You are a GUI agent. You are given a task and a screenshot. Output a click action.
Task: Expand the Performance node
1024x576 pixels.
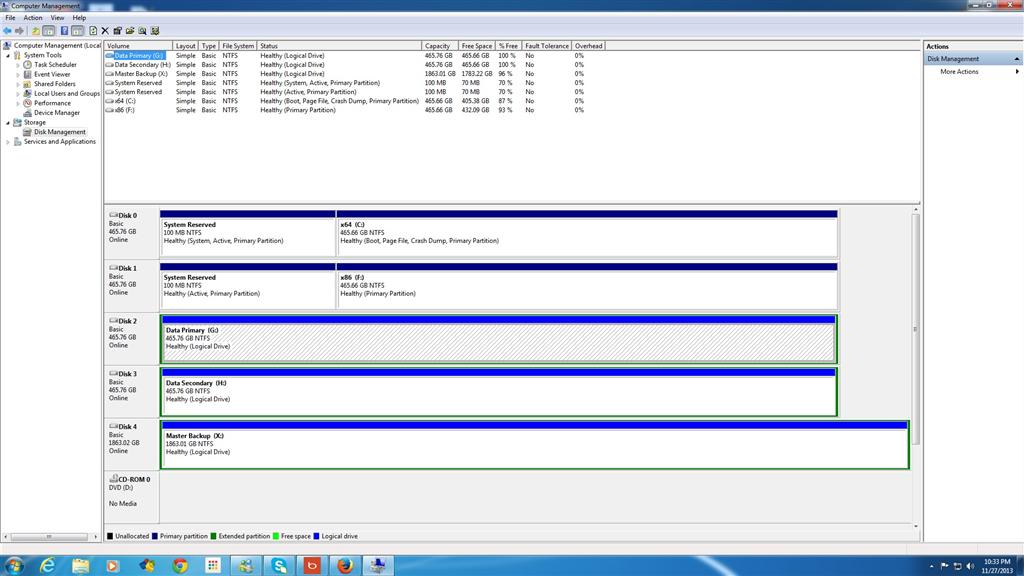coord(18,103)
